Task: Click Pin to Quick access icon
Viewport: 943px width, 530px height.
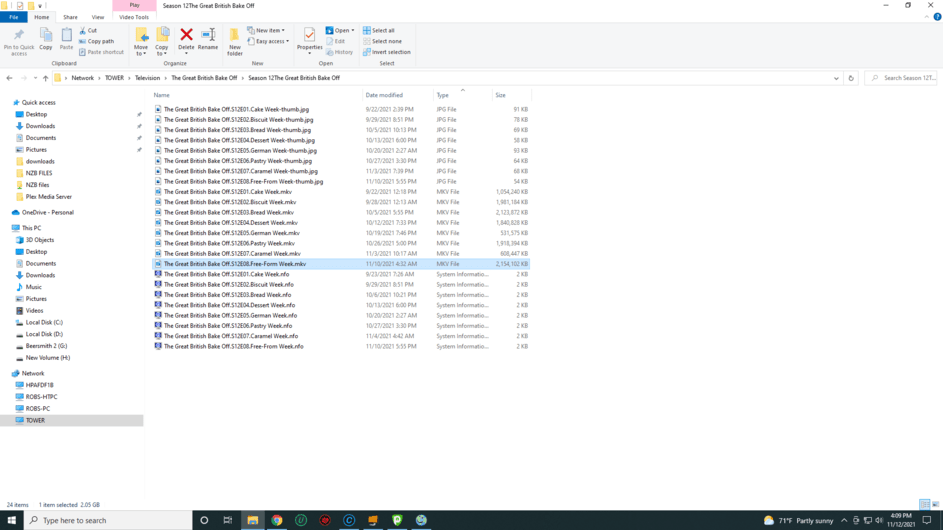Action: click(19, 42)
